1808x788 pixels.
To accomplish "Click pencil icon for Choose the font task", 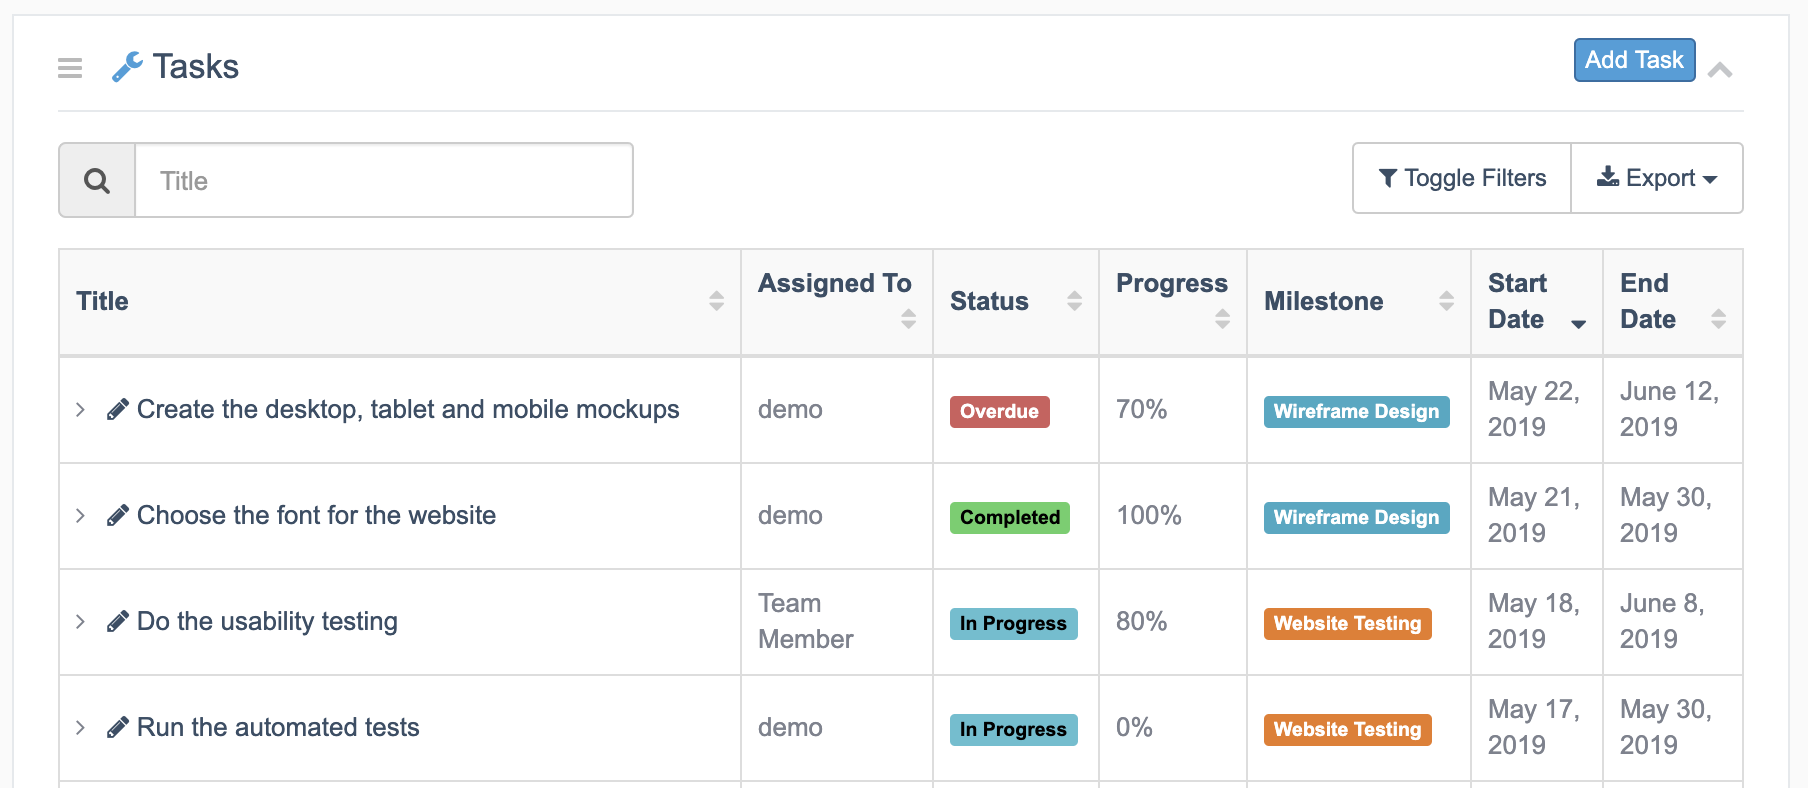I will pyautogui.click(x=118, y=516).
